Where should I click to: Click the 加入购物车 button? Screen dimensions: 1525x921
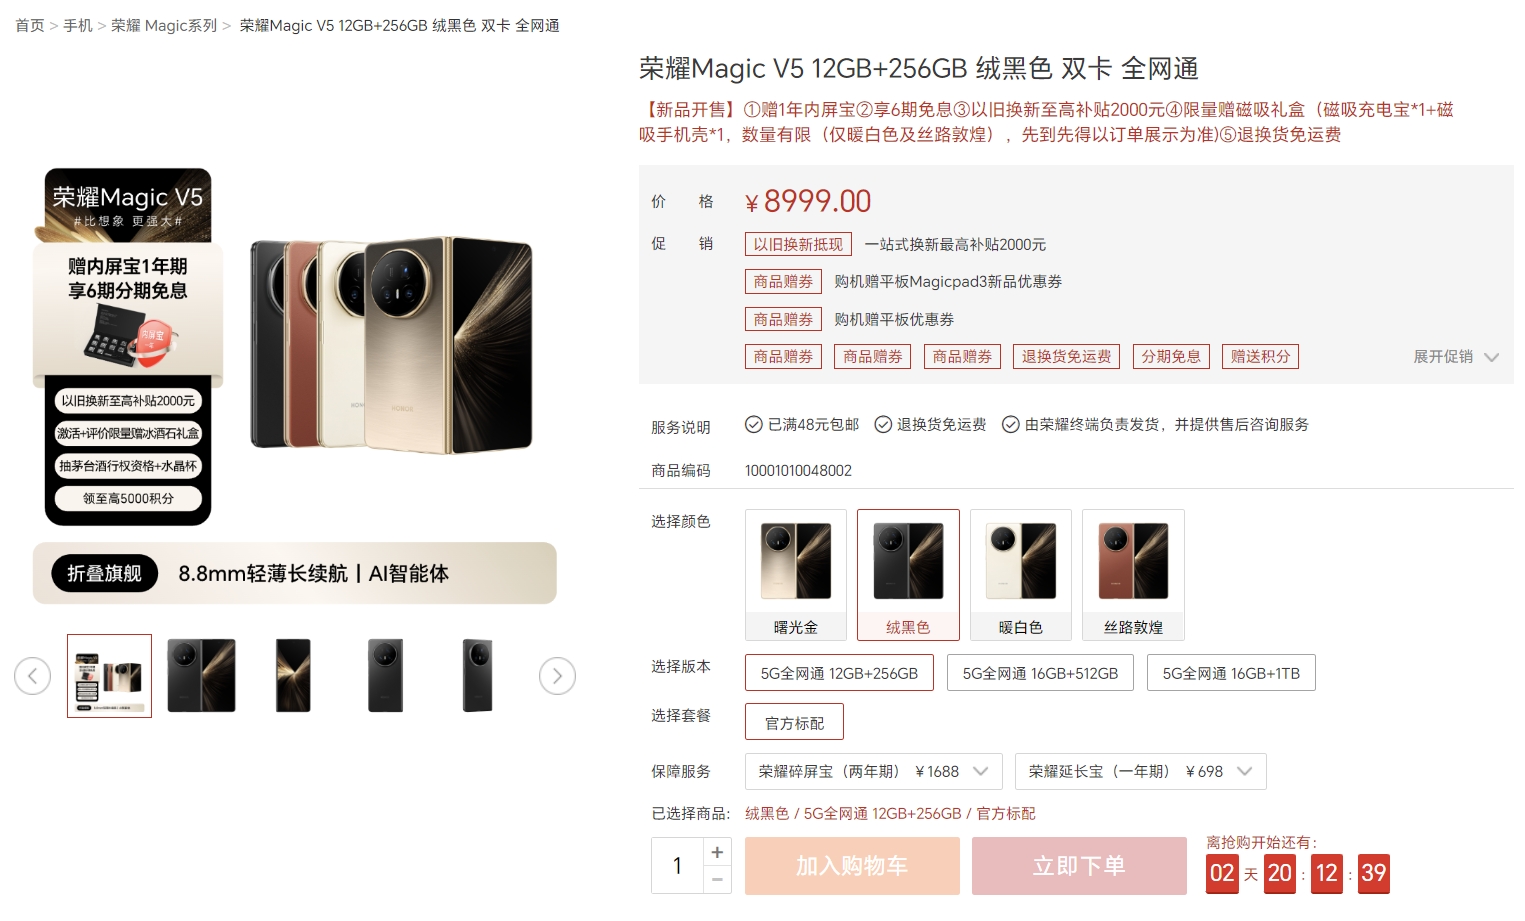click(x=852, y=866)
